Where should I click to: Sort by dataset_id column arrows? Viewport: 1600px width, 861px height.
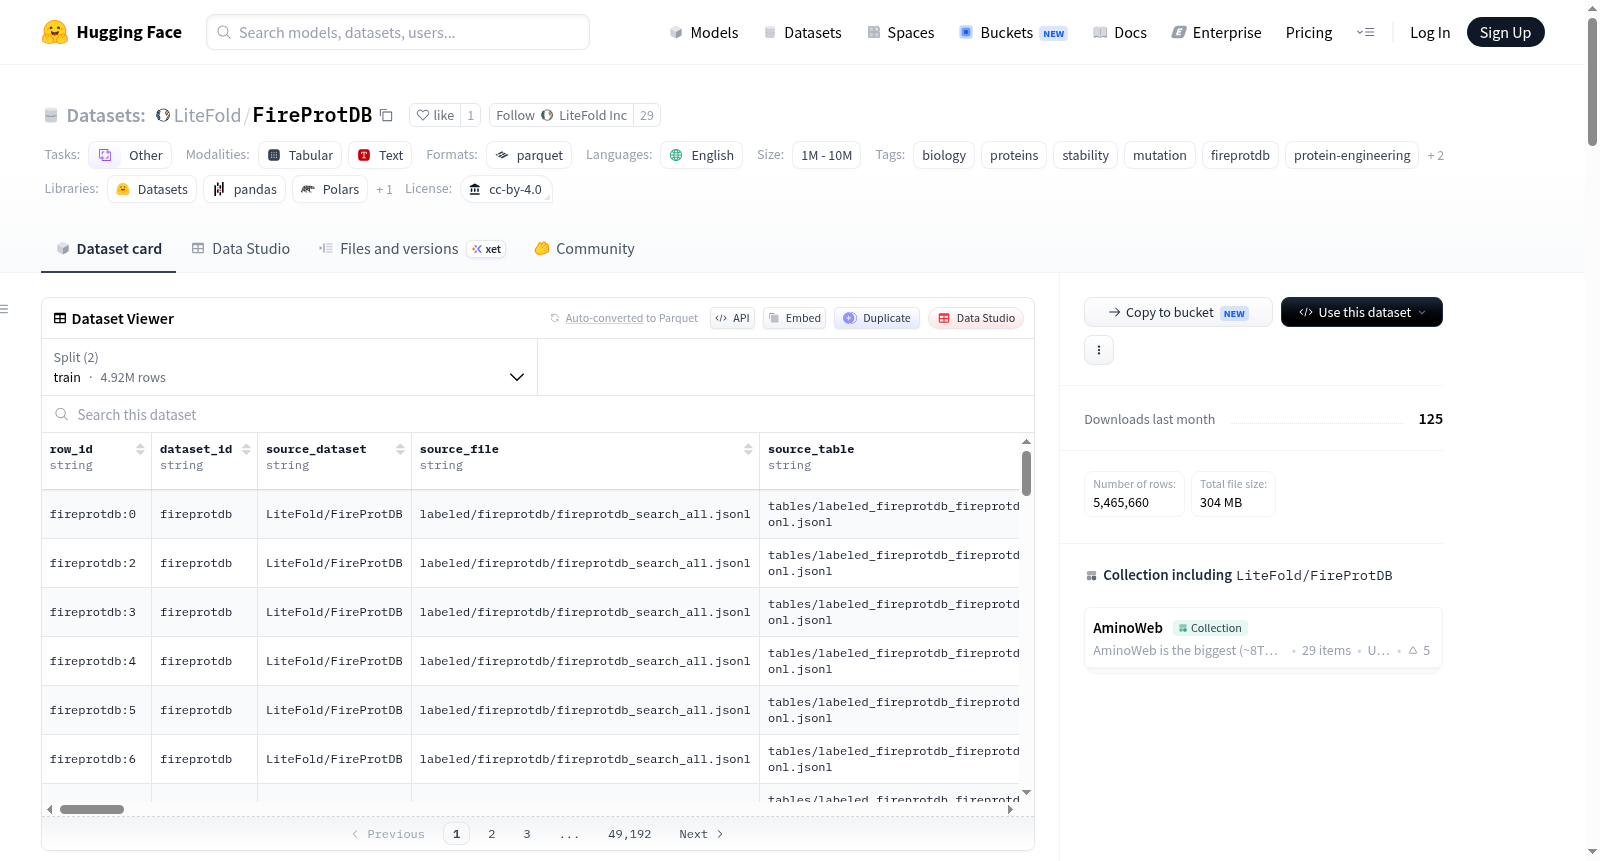pos(246,449)
